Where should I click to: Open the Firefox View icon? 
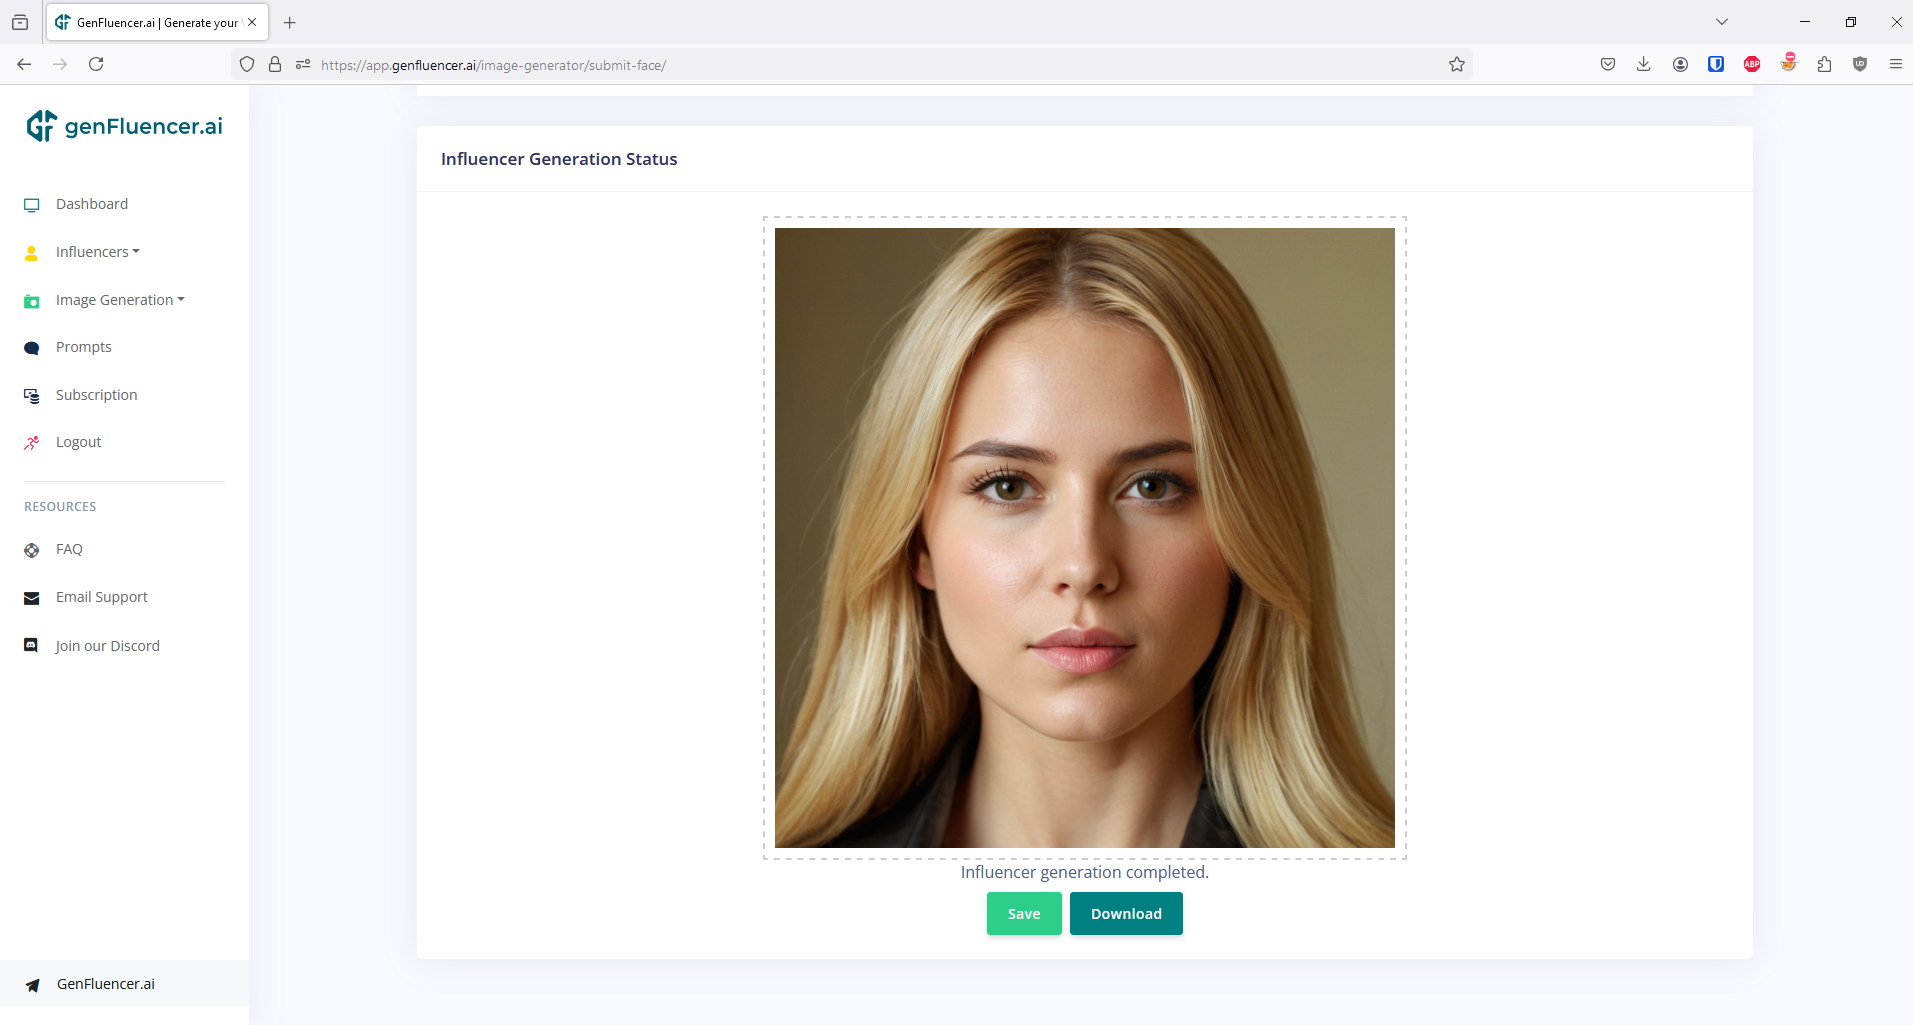click(x=20, y=22)
